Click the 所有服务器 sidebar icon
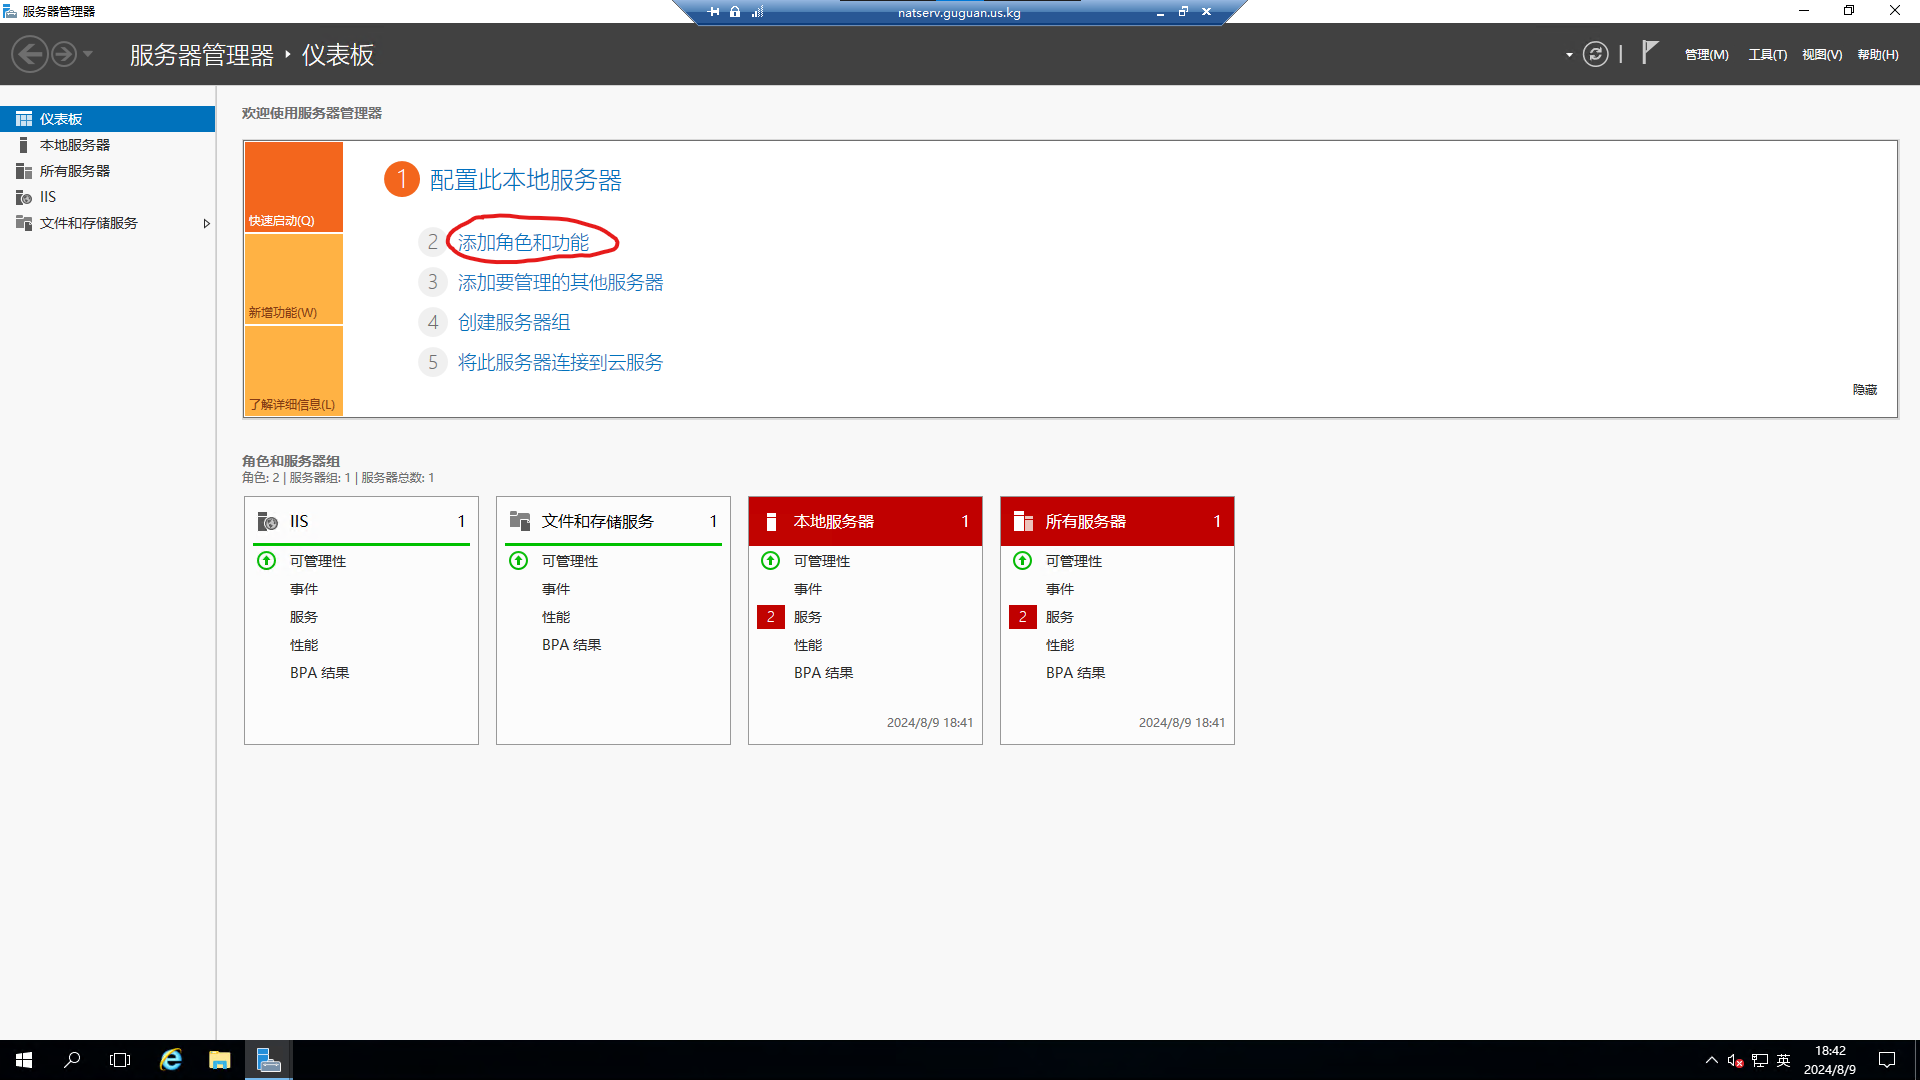 (24, 171)
